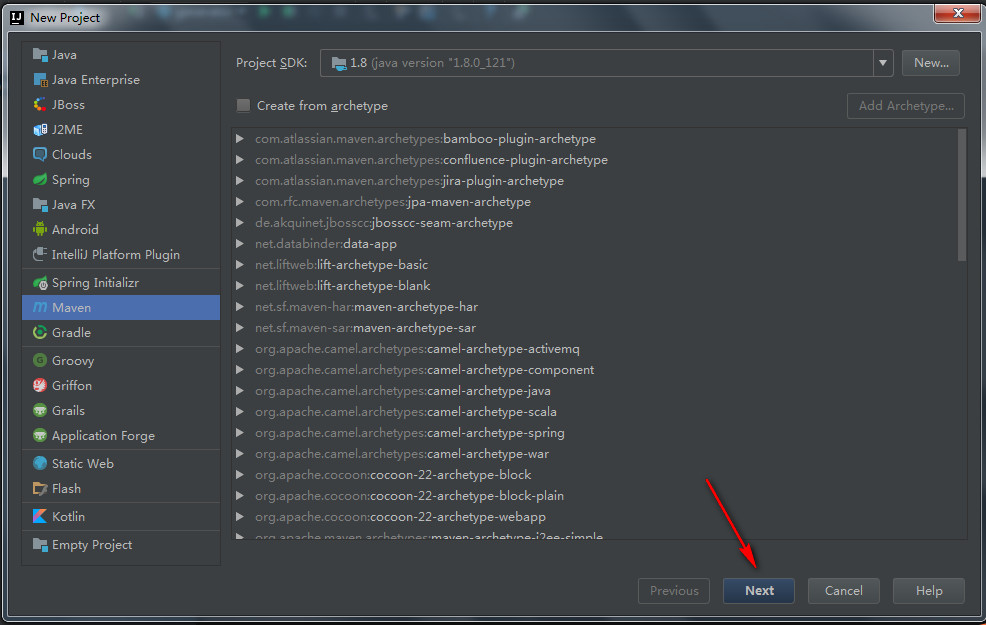Select the J2ME icon
986x625 pixels.
[x=40, y=130]
